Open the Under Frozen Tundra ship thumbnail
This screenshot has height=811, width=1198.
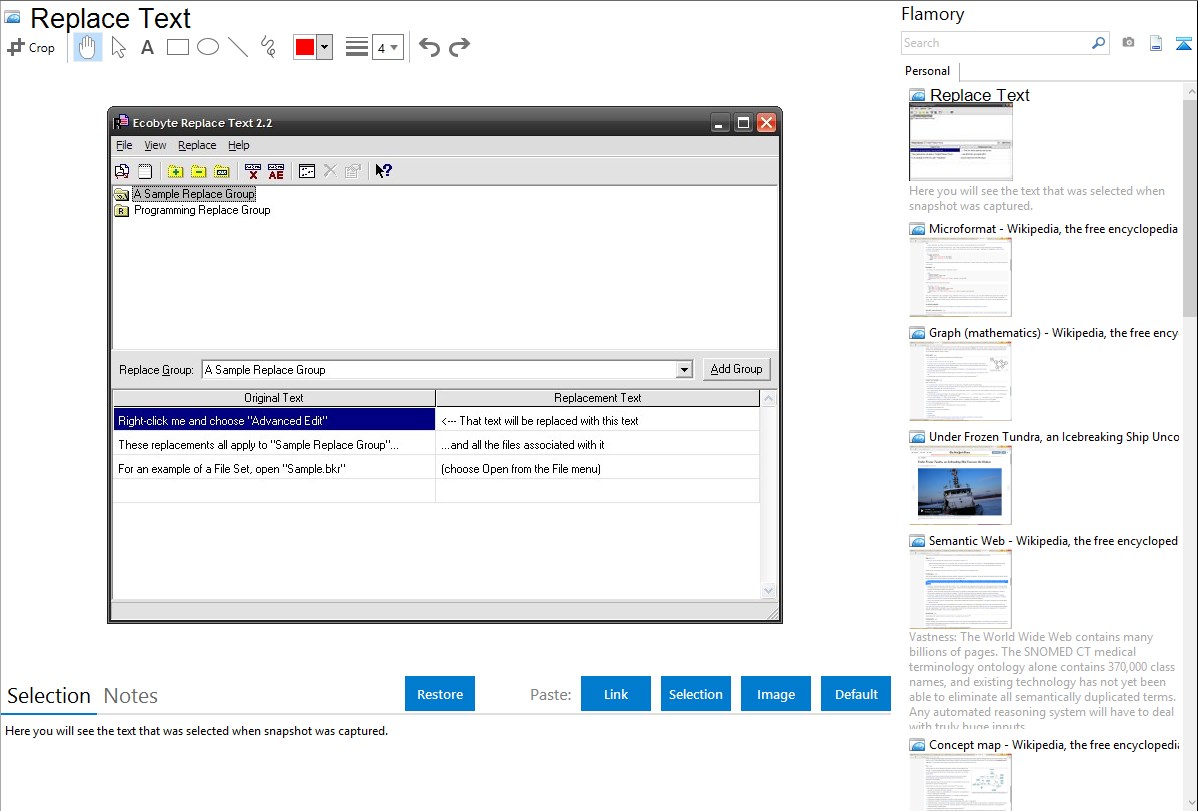pyautogui.click(x=960, y=485)
